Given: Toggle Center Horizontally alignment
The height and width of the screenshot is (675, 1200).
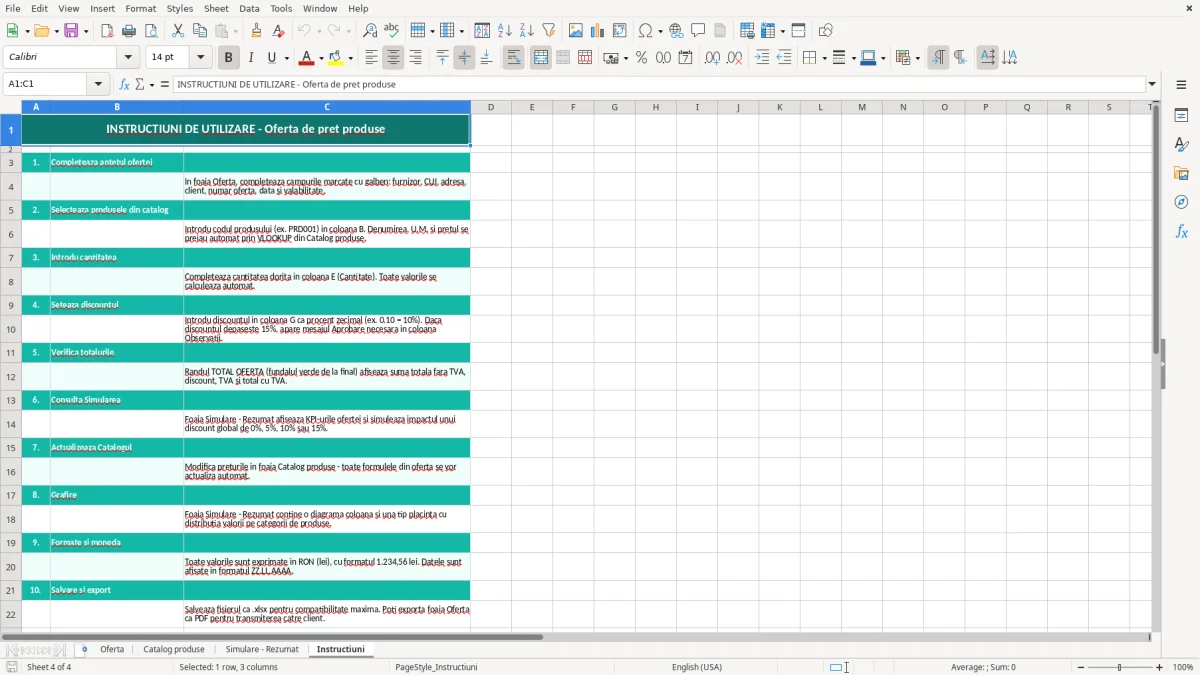Looking at the screenshot, I should pos(393,58).
